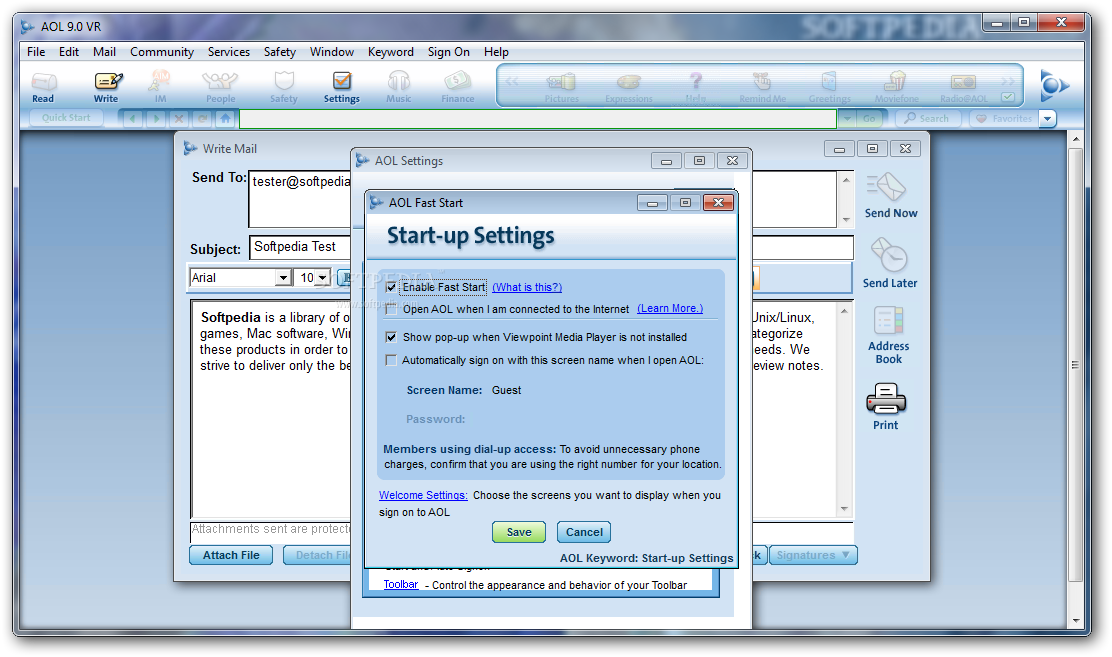
Task: Check Automatically sign on with this screen name
Action: pyautogui.click(x=391, y=360)
